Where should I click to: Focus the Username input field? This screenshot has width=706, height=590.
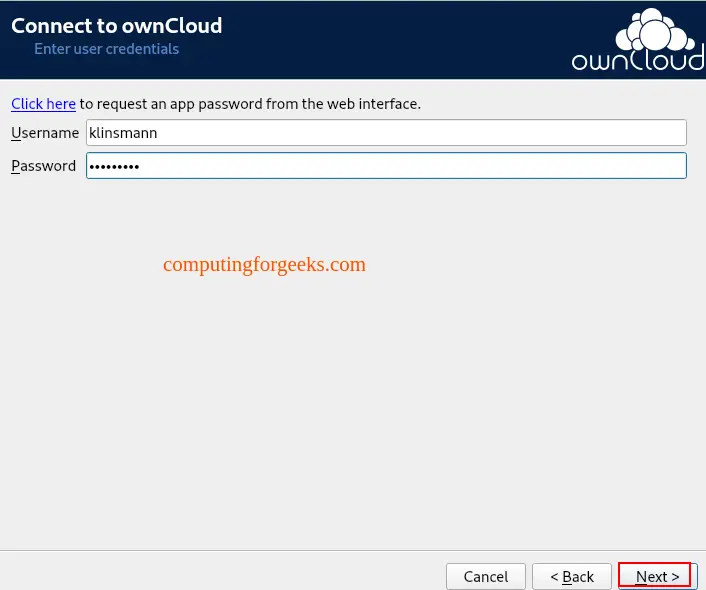pos(386,133)
